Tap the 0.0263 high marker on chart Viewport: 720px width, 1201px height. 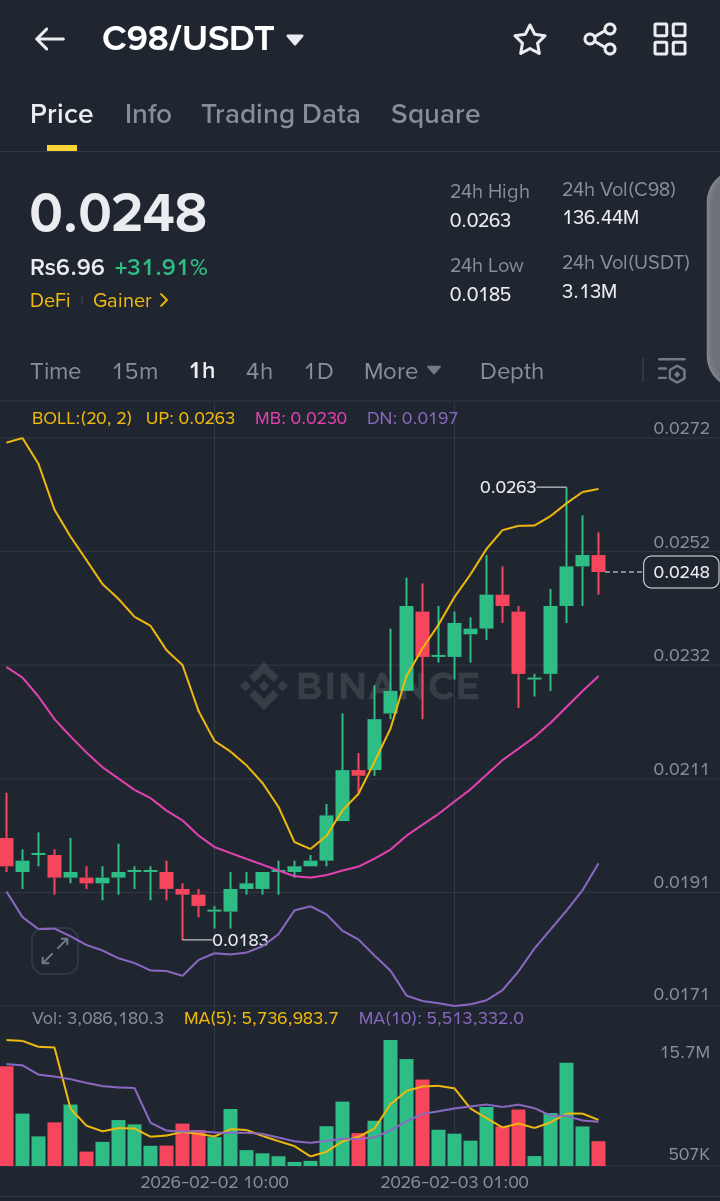(508, 487)
